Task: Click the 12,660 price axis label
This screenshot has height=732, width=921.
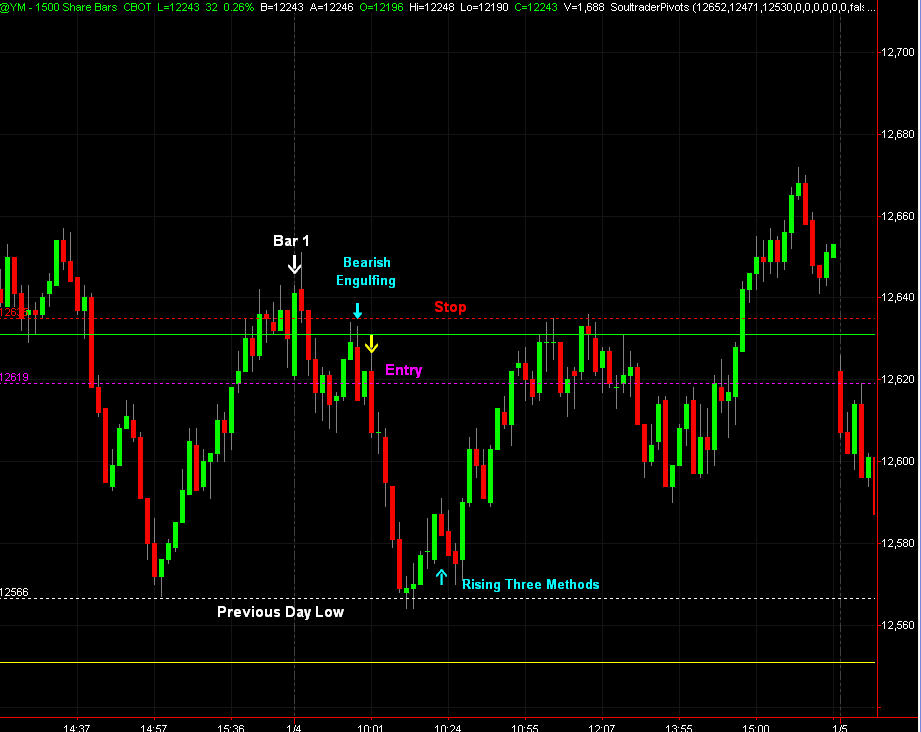Action: click(x=898, y=216)
